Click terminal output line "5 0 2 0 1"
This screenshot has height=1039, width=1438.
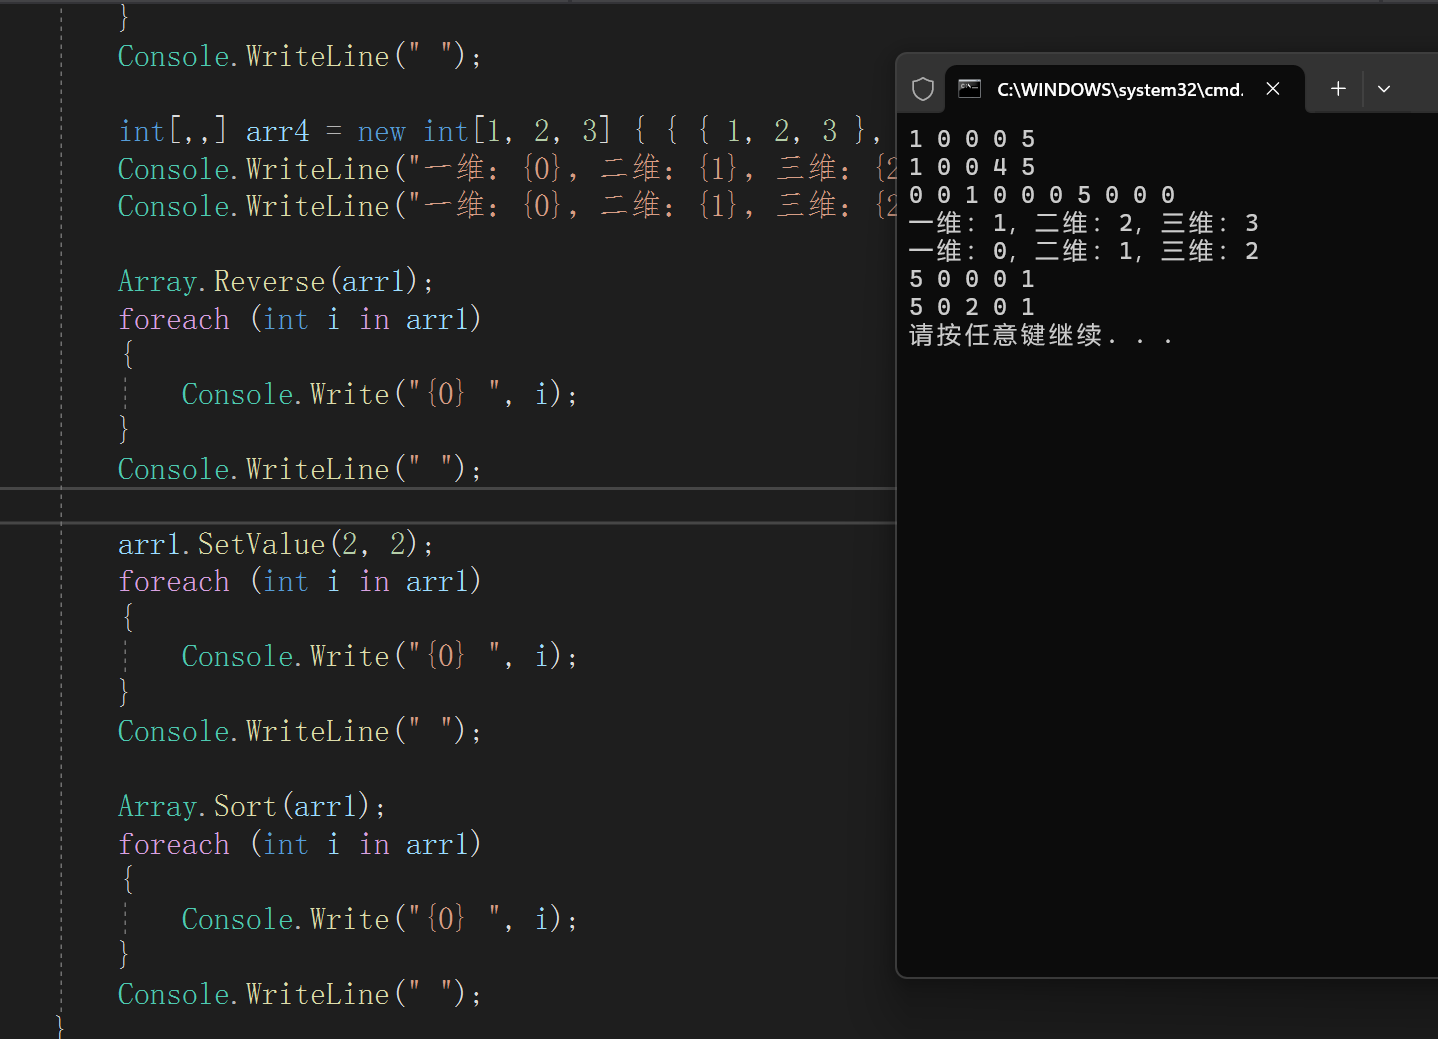pos(972,307)
